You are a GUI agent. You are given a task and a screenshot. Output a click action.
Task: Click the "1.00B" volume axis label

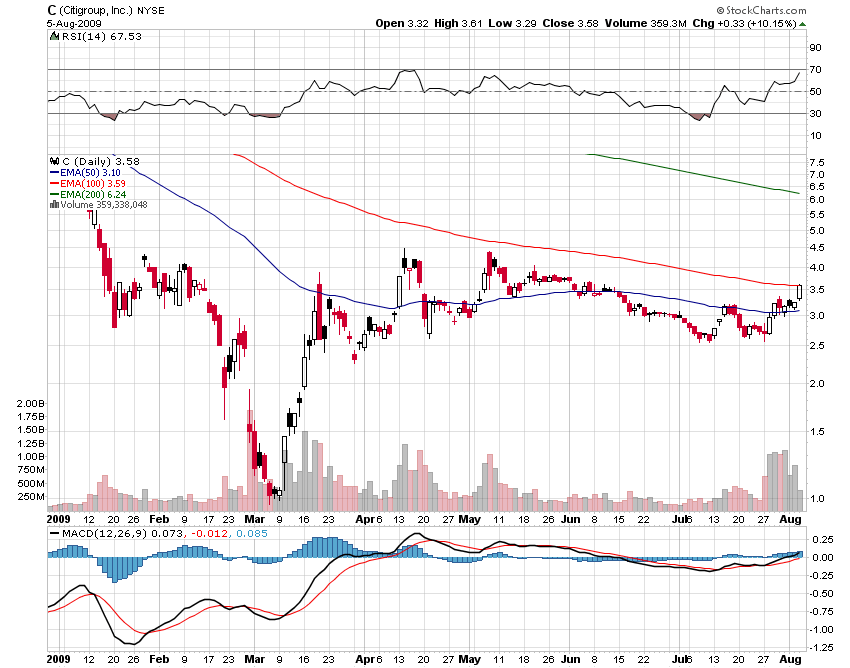[x=31, y=457]
